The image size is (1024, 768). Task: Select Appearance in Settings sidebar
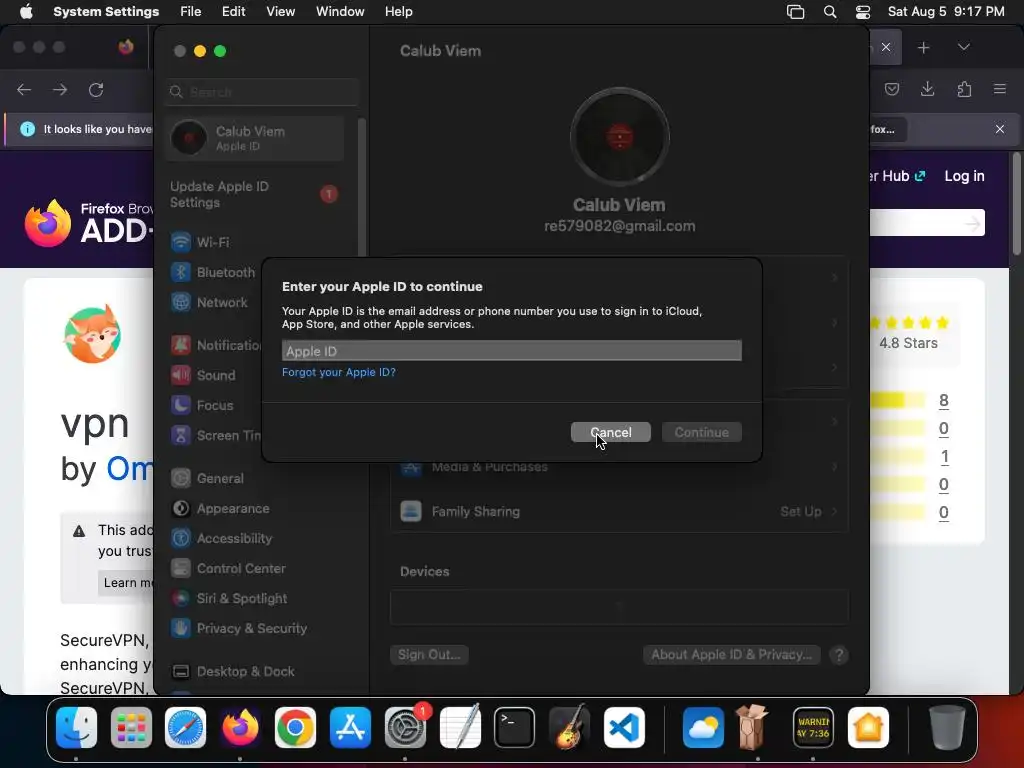tap(255, 509)
